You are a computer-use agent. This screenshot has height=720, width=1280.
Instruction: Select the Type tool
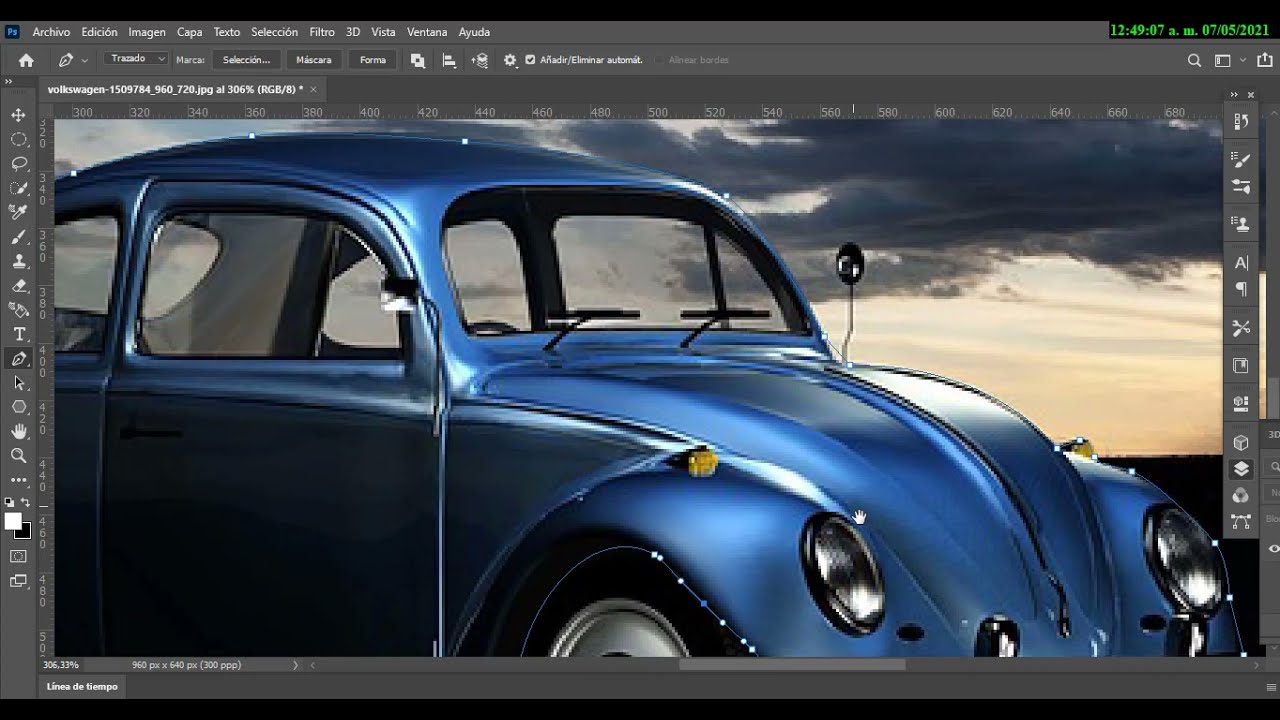click(x=19, y=334)
